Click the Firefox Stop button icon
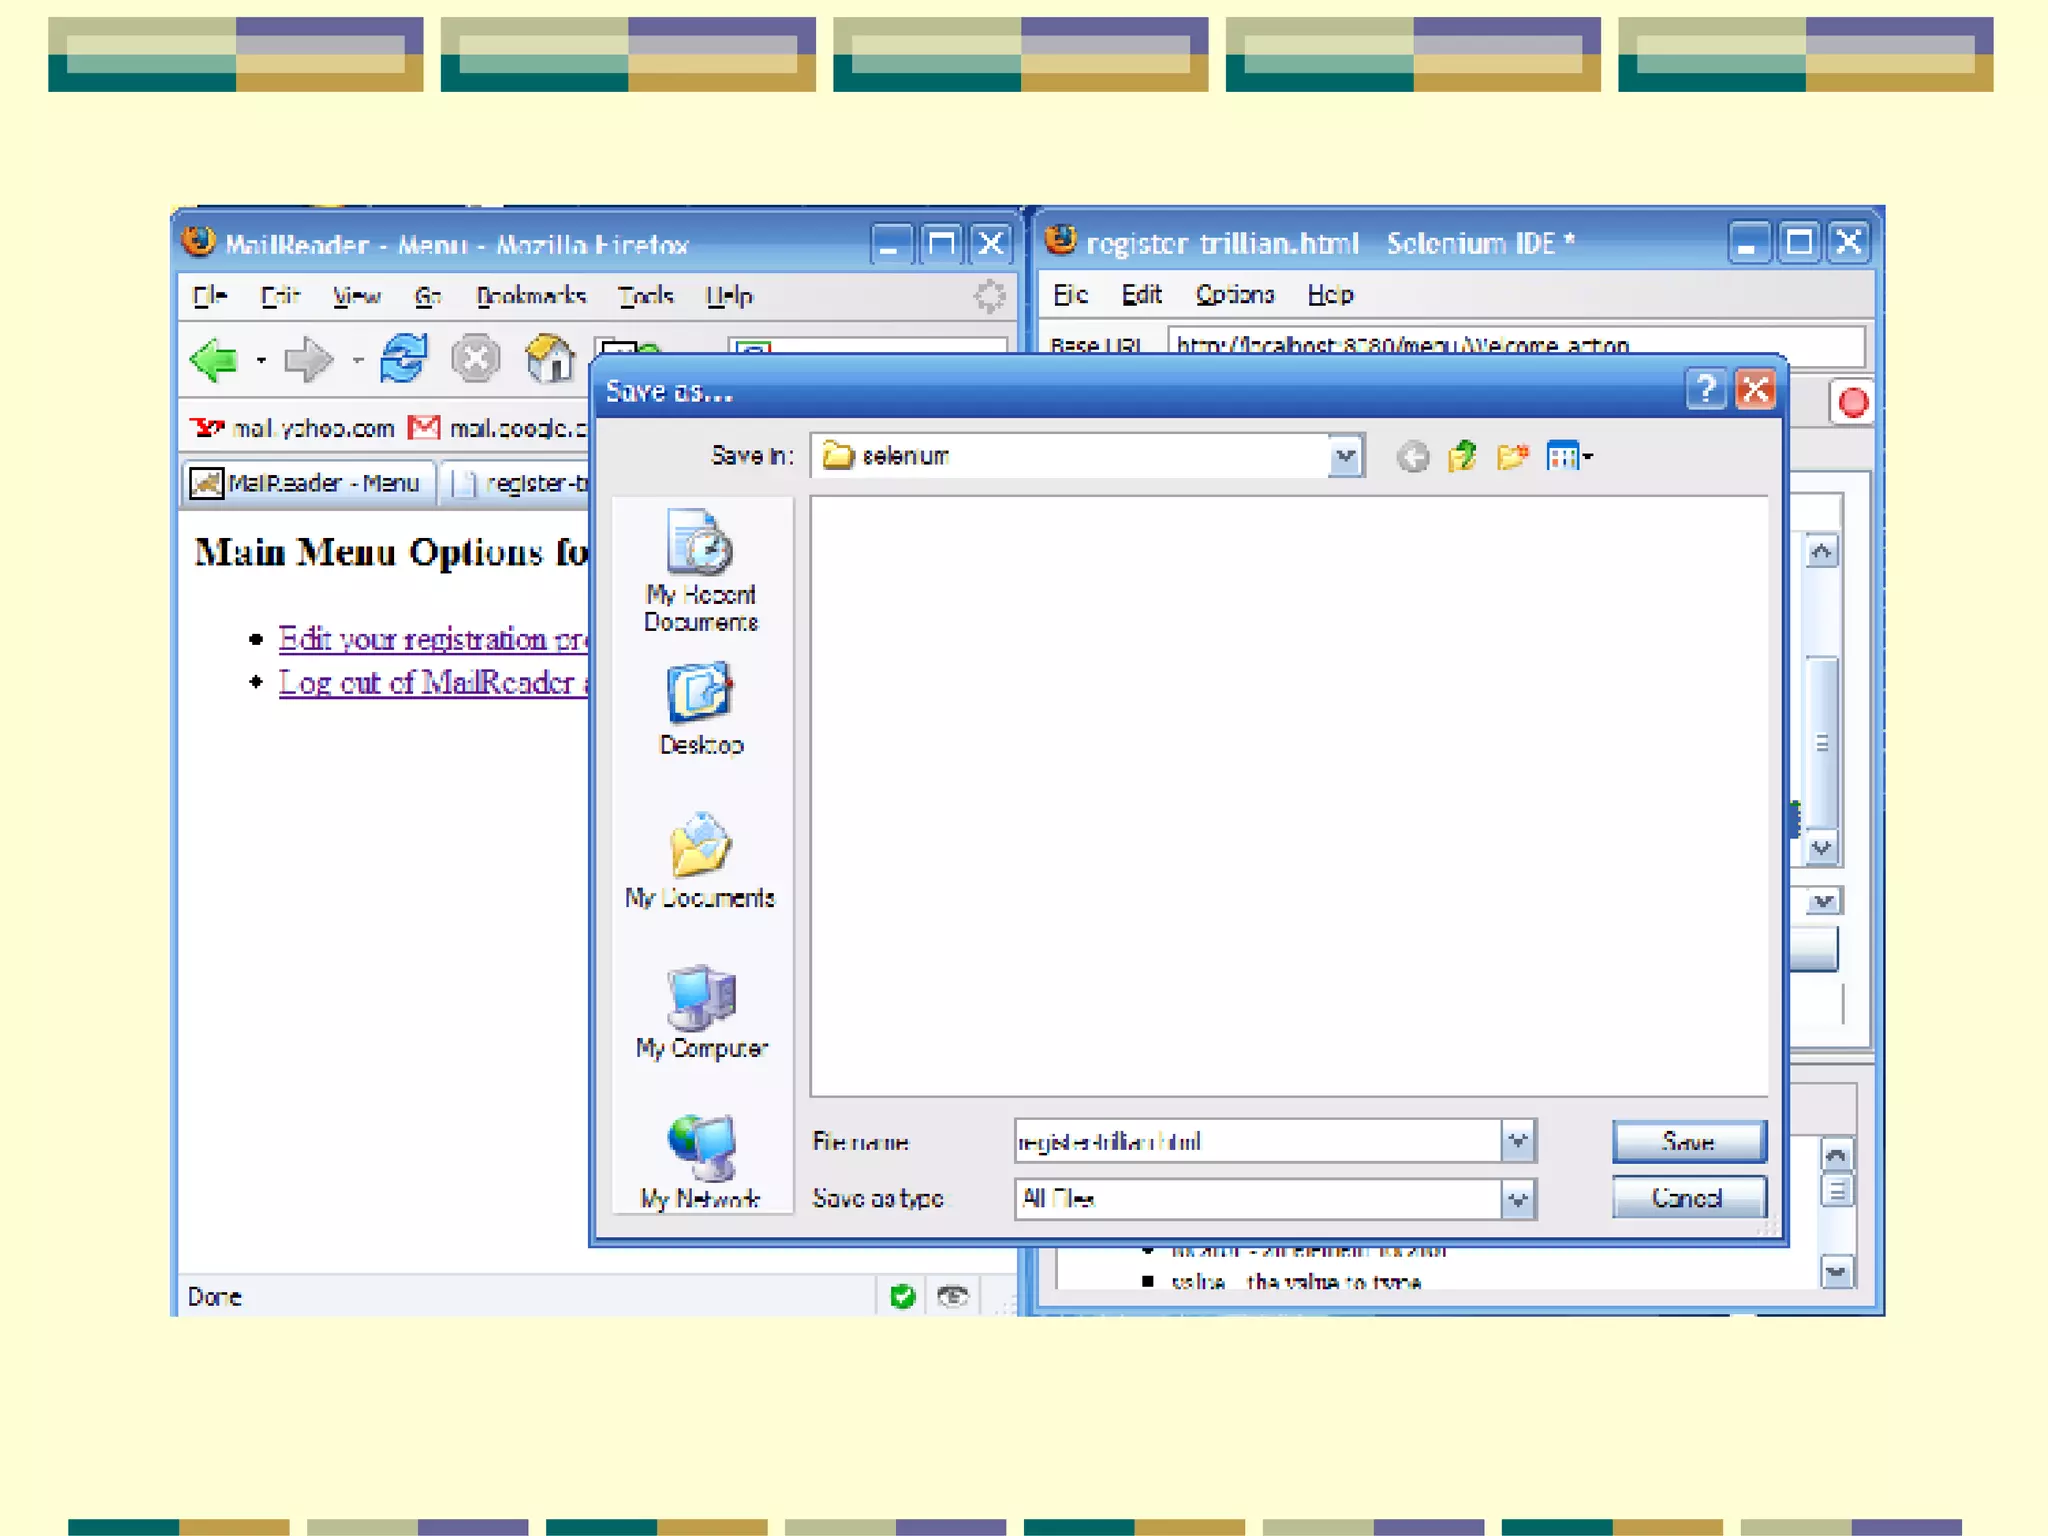Image resolution: width=2048 pixels, height=1536 pixels. [476, 360]
